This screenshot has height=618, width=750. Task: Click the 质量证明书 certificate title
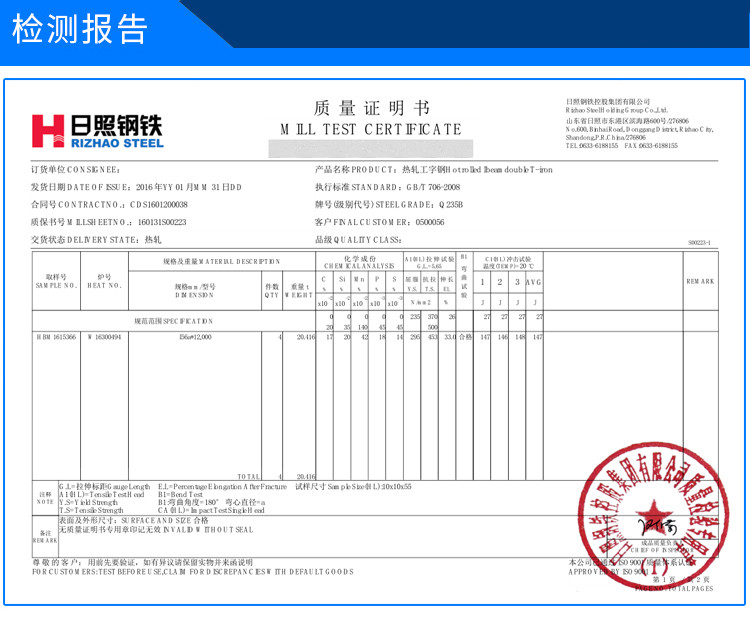coord(370,108)
